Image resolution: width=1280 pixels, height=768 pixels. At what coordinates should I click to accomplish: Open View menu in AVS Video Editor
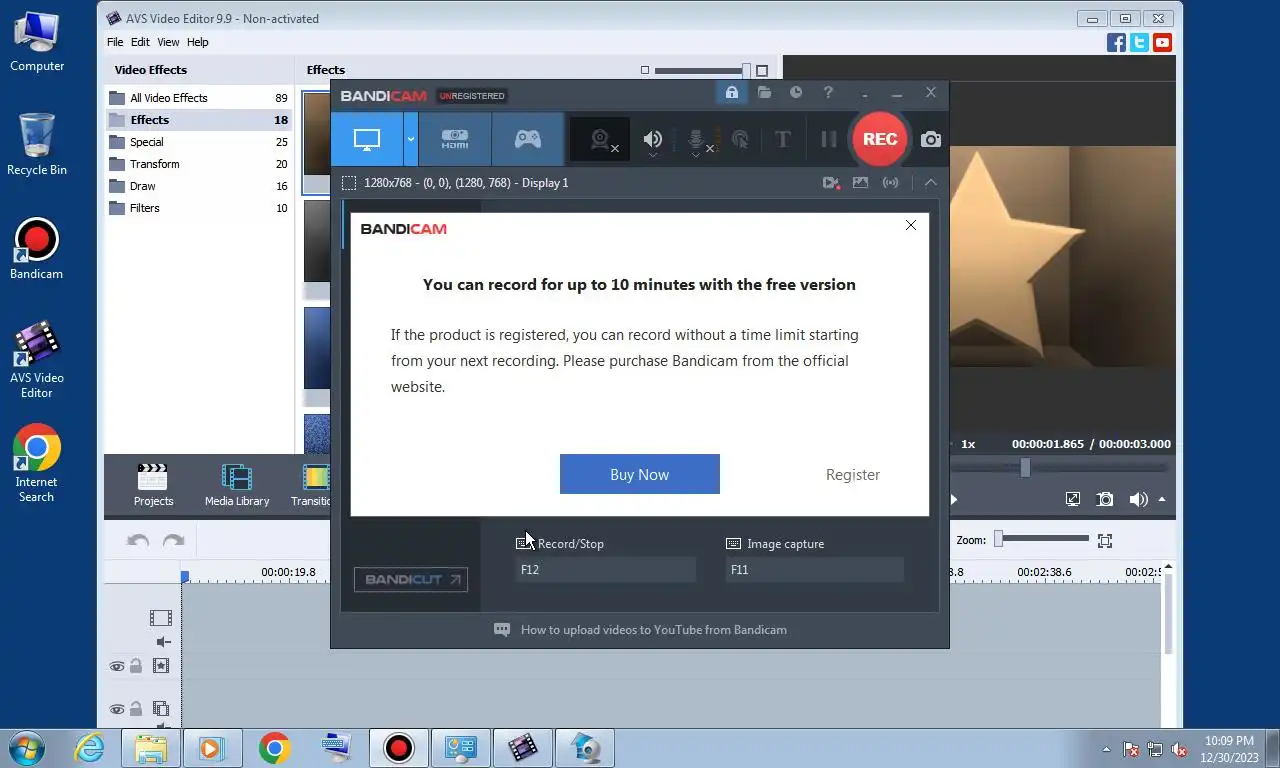click(x=168, y=42)
